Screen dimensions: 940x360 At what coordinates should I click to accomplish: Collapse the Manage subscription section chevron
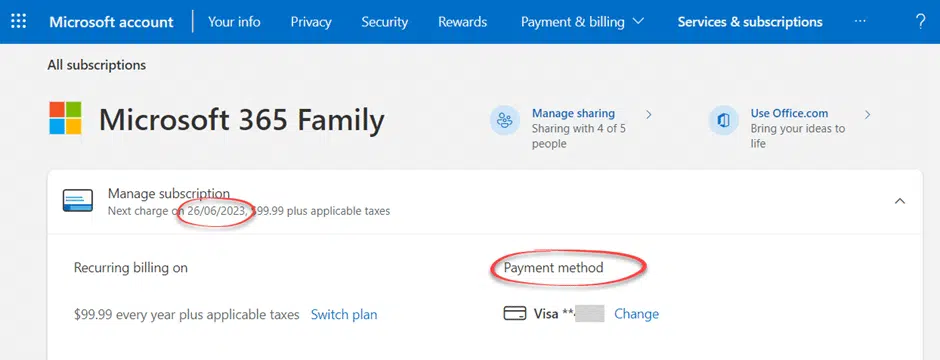click(x=900, y=201)
